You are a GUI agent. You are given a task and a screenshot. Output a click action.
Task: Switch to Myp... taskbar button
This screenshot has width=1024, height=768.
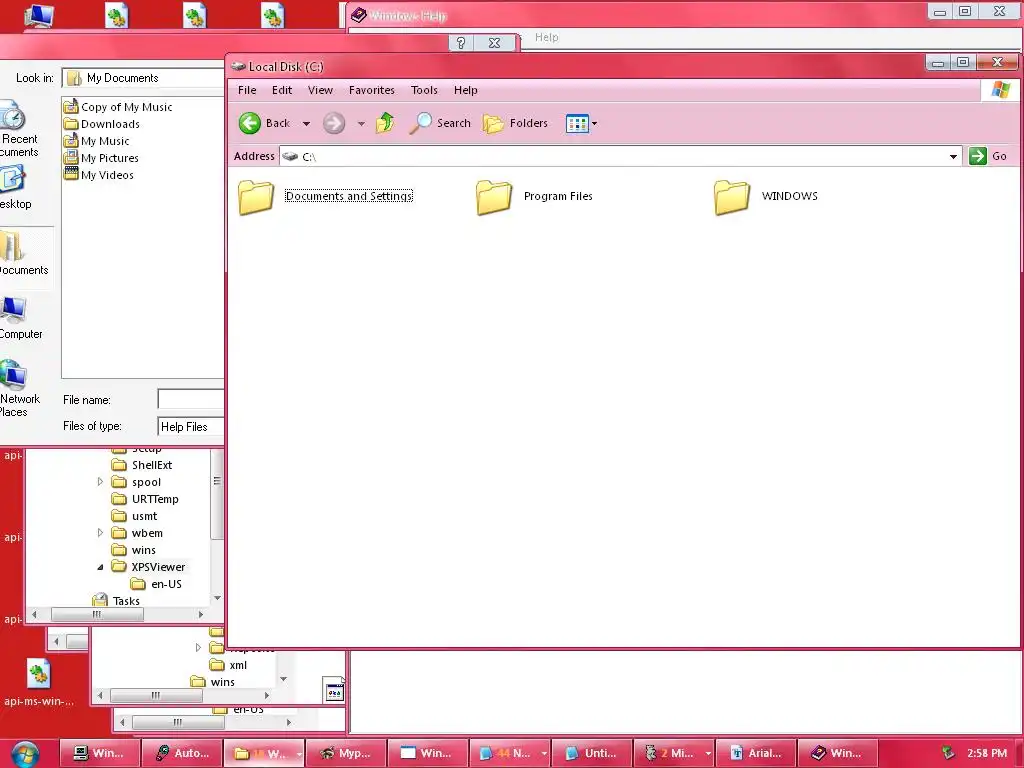345,753
